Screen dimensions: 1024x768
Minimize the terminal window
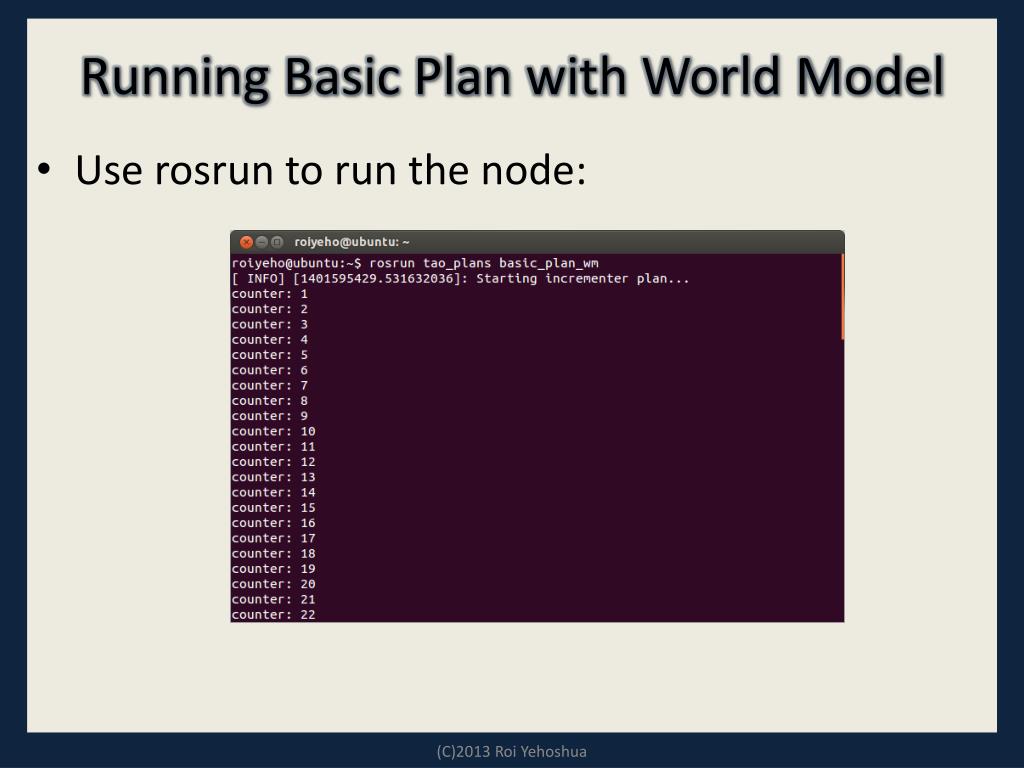pyautogui.click(x=262, y=242)
